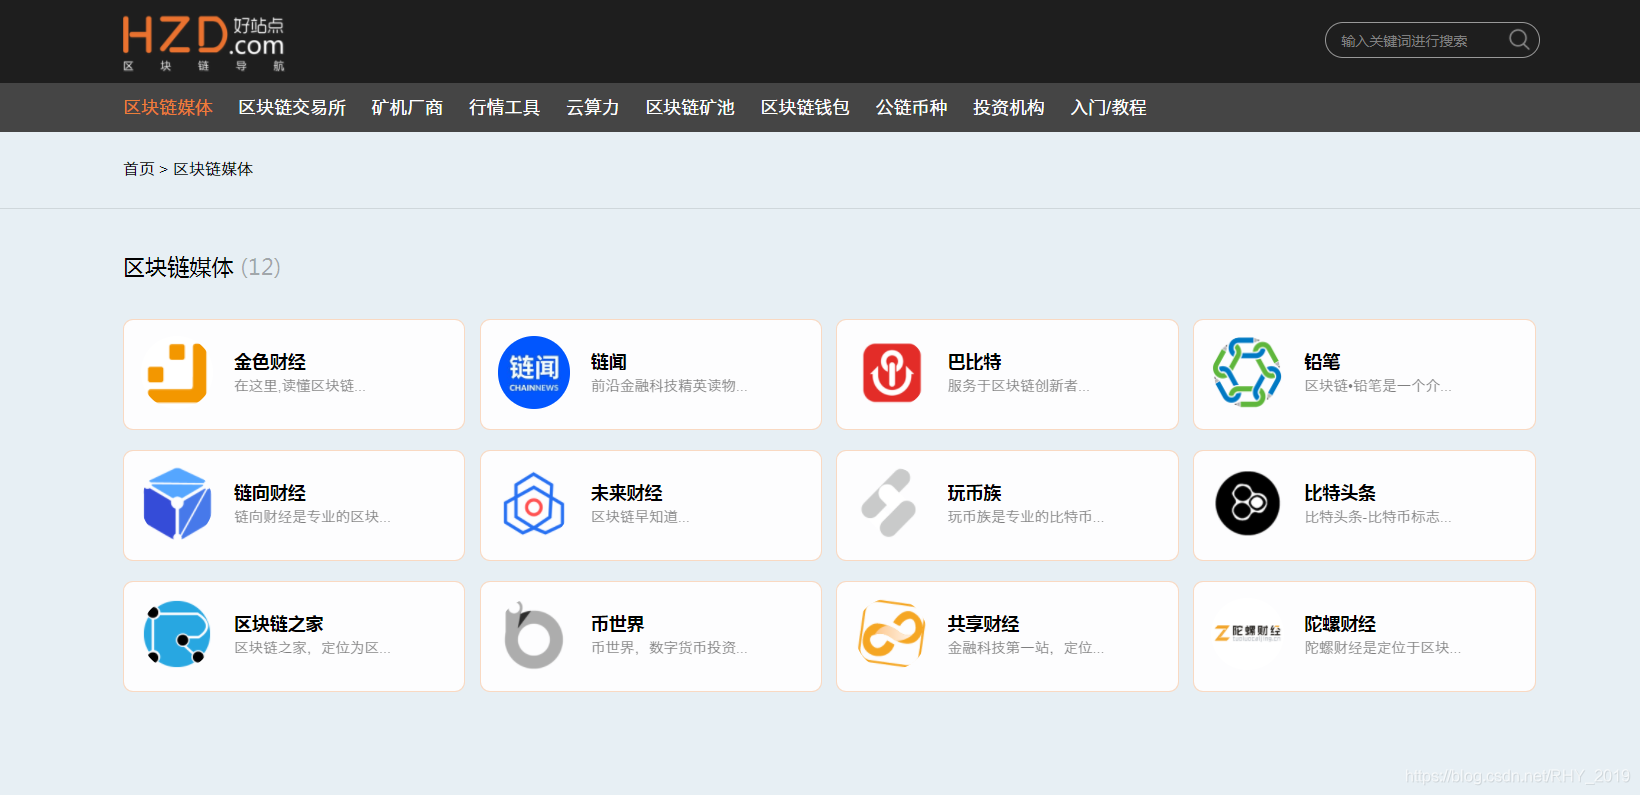Click the 链向财经 blue cube logo
1640x795 pixels.
coord(177,504)
